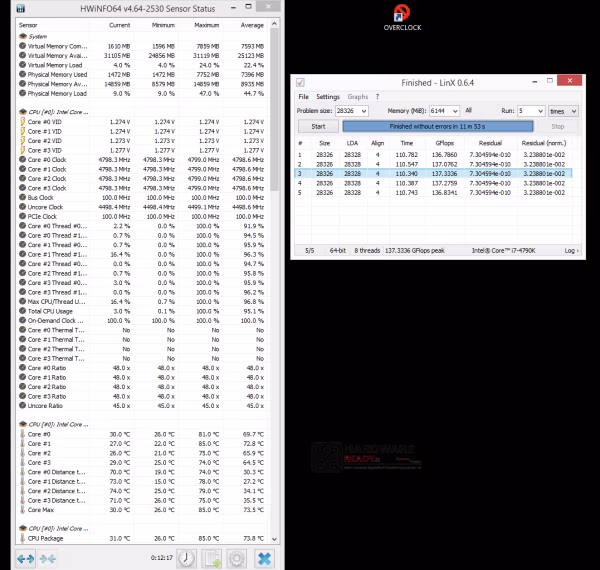
Task: Click the blue X close sensors icon
Action: [x=264, y=559]
